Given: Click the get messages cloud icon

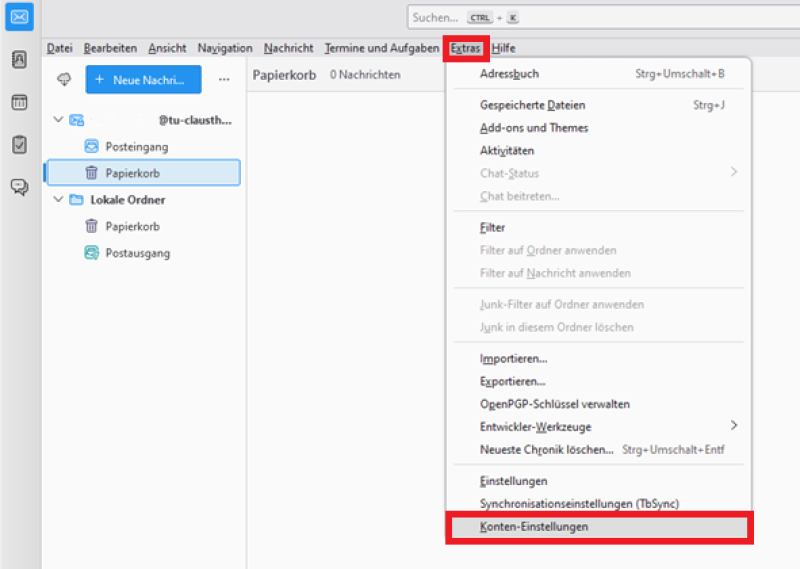Looking at the screenshot, I should point(65,79).
